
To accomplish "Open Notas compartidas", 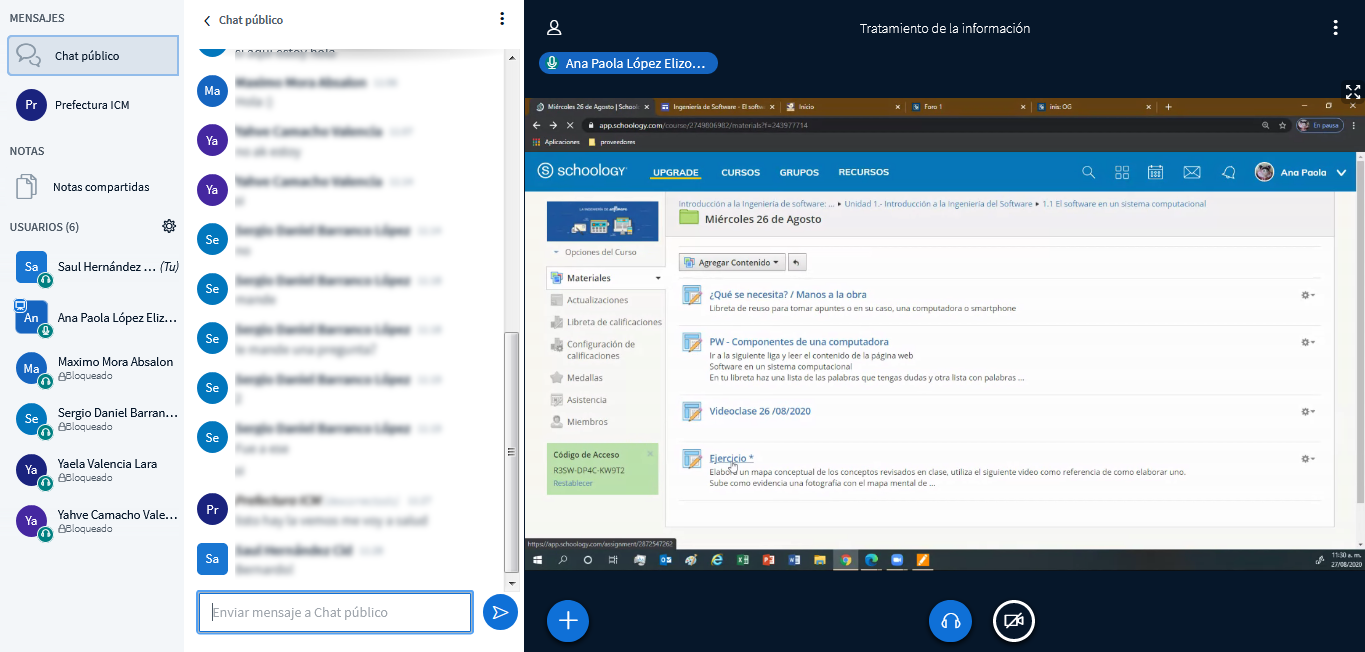I will 92,187.
